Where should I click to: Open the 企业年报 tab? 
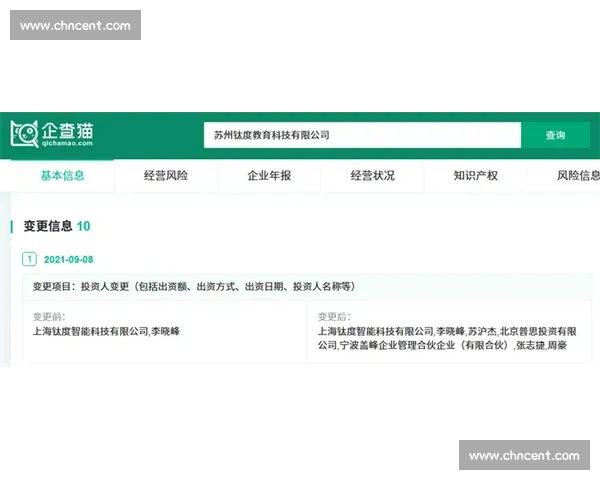269,176
